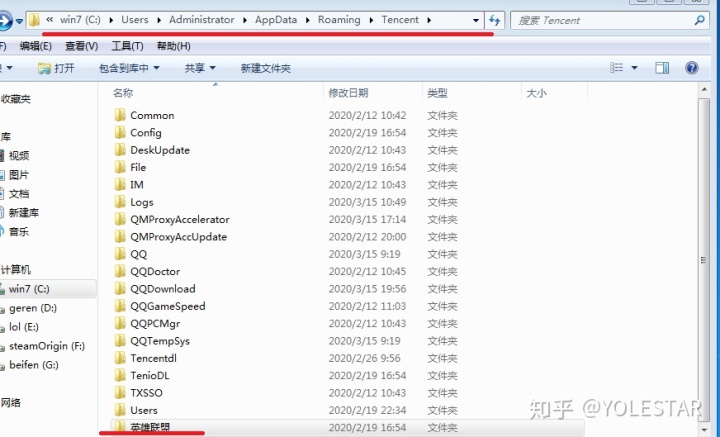Sort by 大小 column header
The width and height of the screenshot is (720, 437).
536,93
